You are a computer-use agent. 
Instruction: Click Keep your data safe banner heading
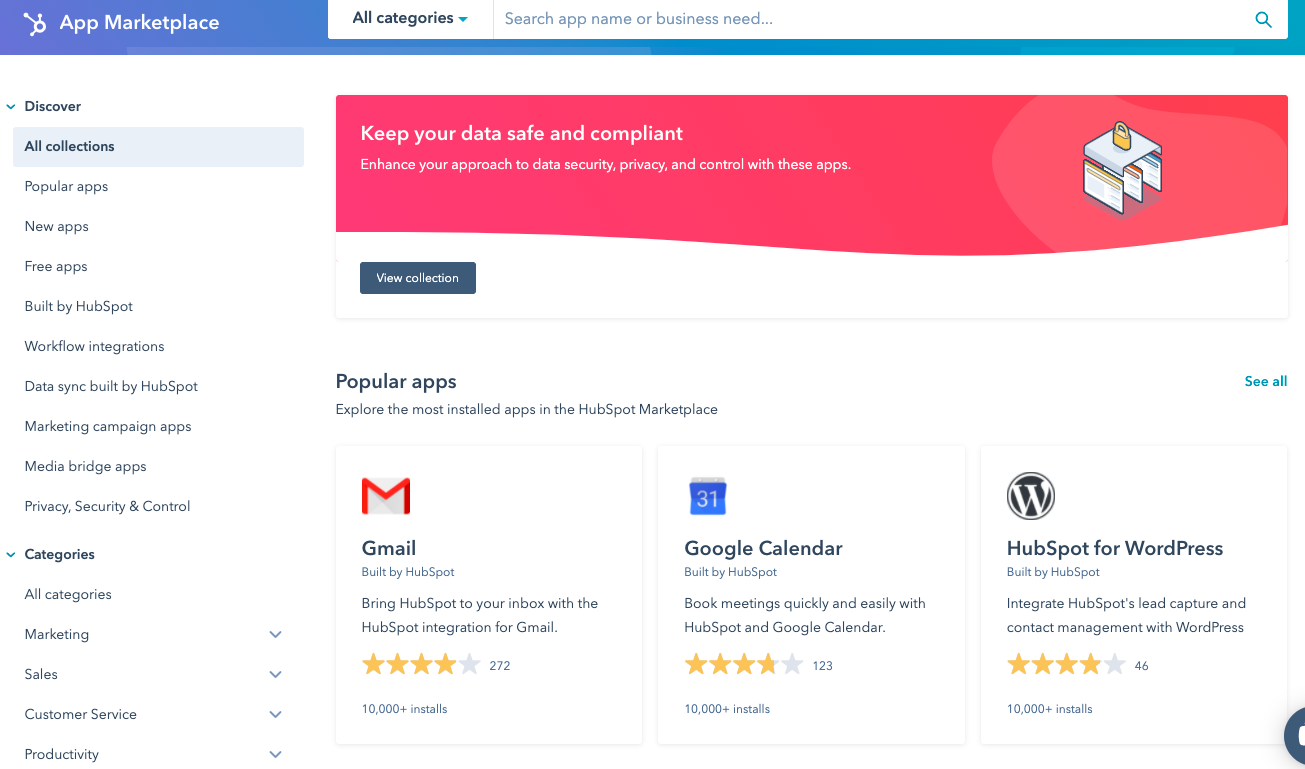(522, 133)
